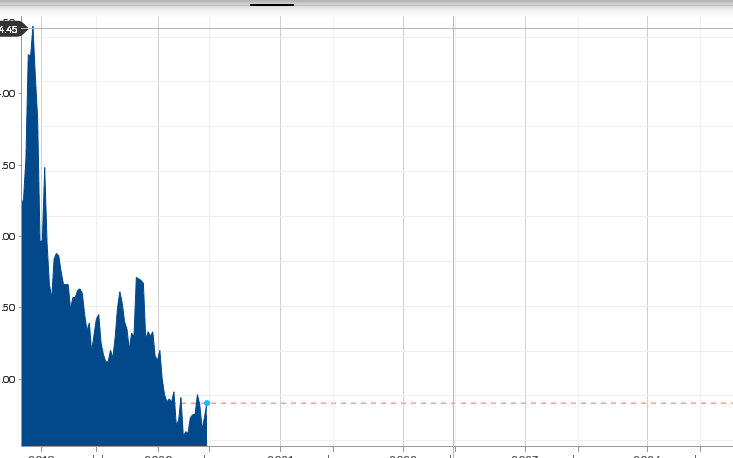The image size is (733, 458).
Task: Click the lowest .00 y-axis label
Action: pos(8,380)
